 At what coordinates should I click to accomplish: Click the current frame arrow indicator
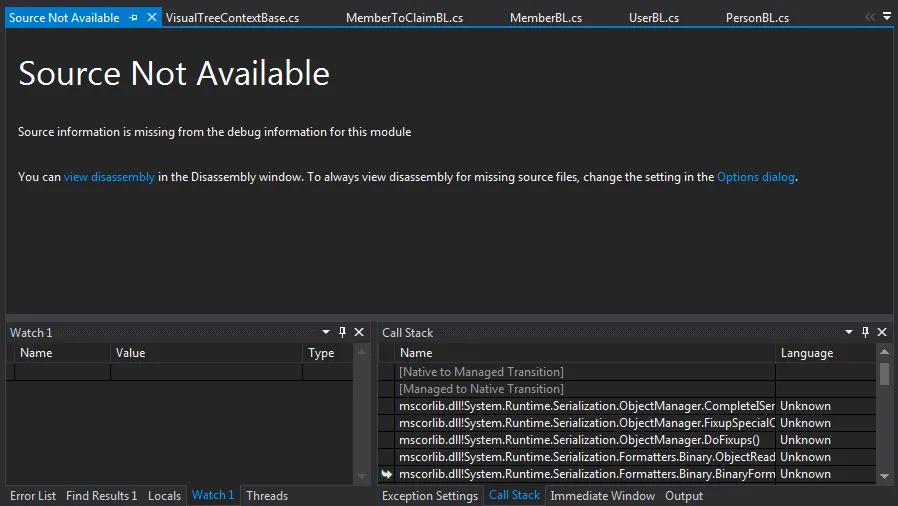point(387,474)
